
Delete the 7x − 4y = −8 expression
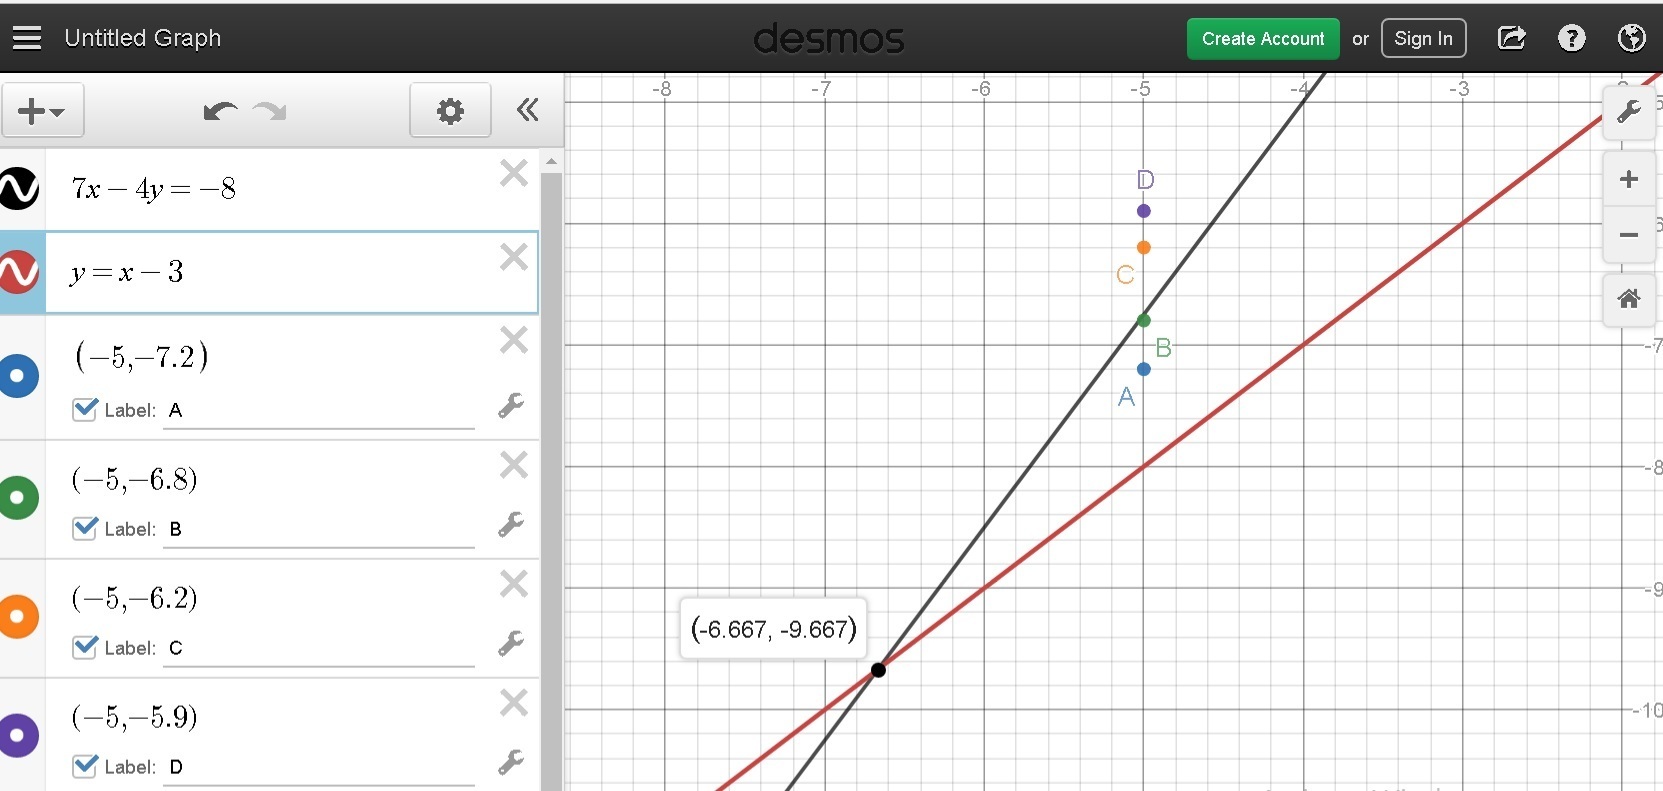(514, 174)
